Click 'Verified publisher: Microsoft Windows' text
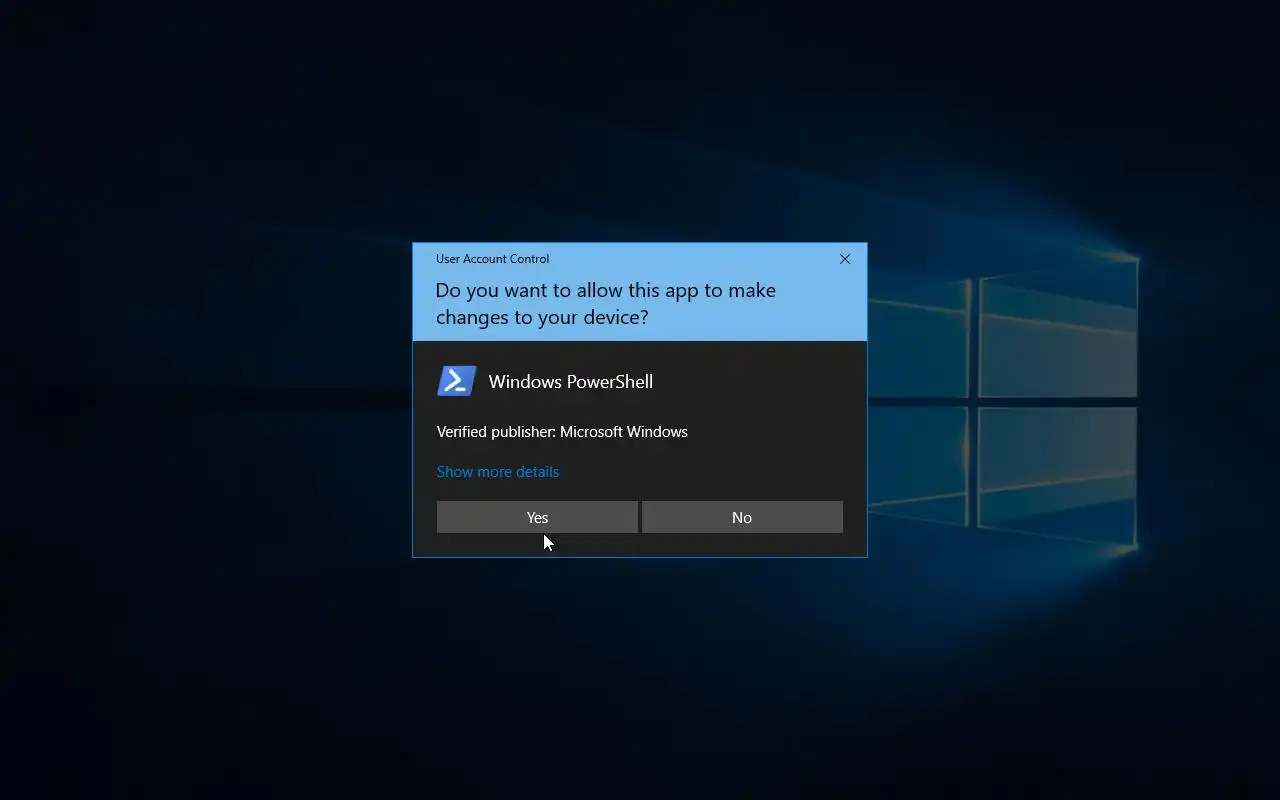 tap(562, 432)
